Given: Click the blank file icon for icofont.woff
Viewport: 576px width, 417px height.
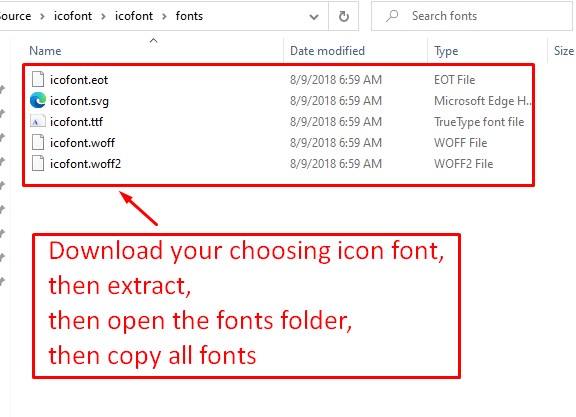Looking at the screenshot, I should [38, 142].
